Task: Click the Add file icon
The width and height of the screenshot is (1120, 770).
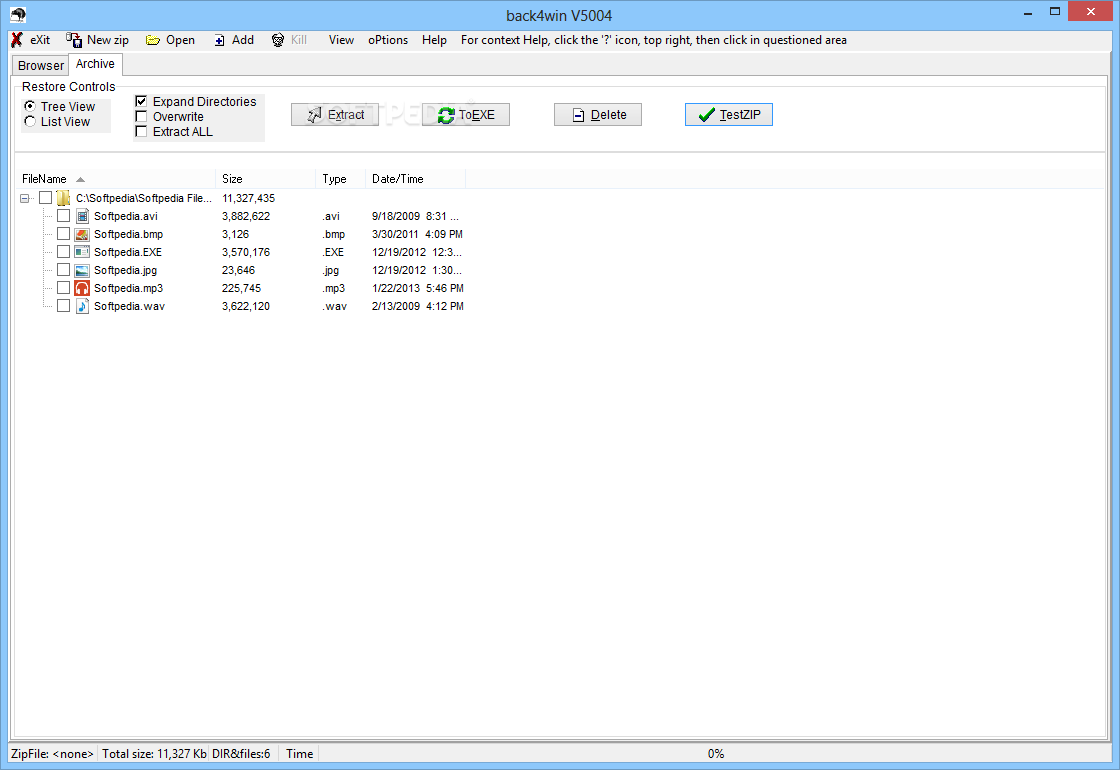Action: tap(219, 41)
